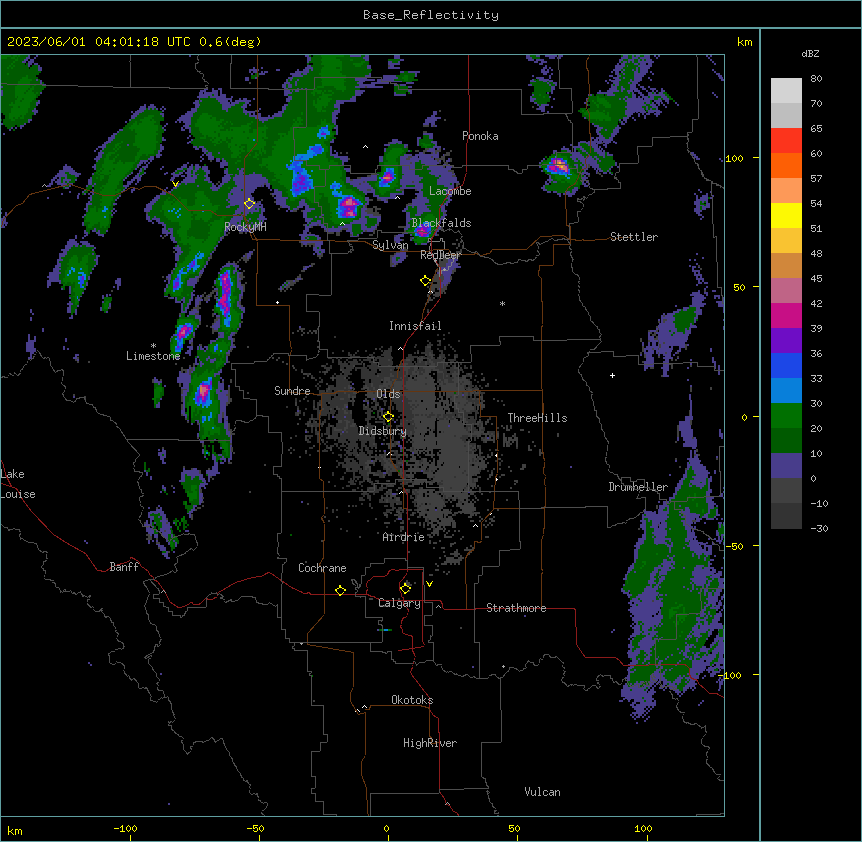The width and height of the screenshot is (862, 842).
Task: Click the Strathmore city label
Action: pyautogui.click(x=516, y=608)
